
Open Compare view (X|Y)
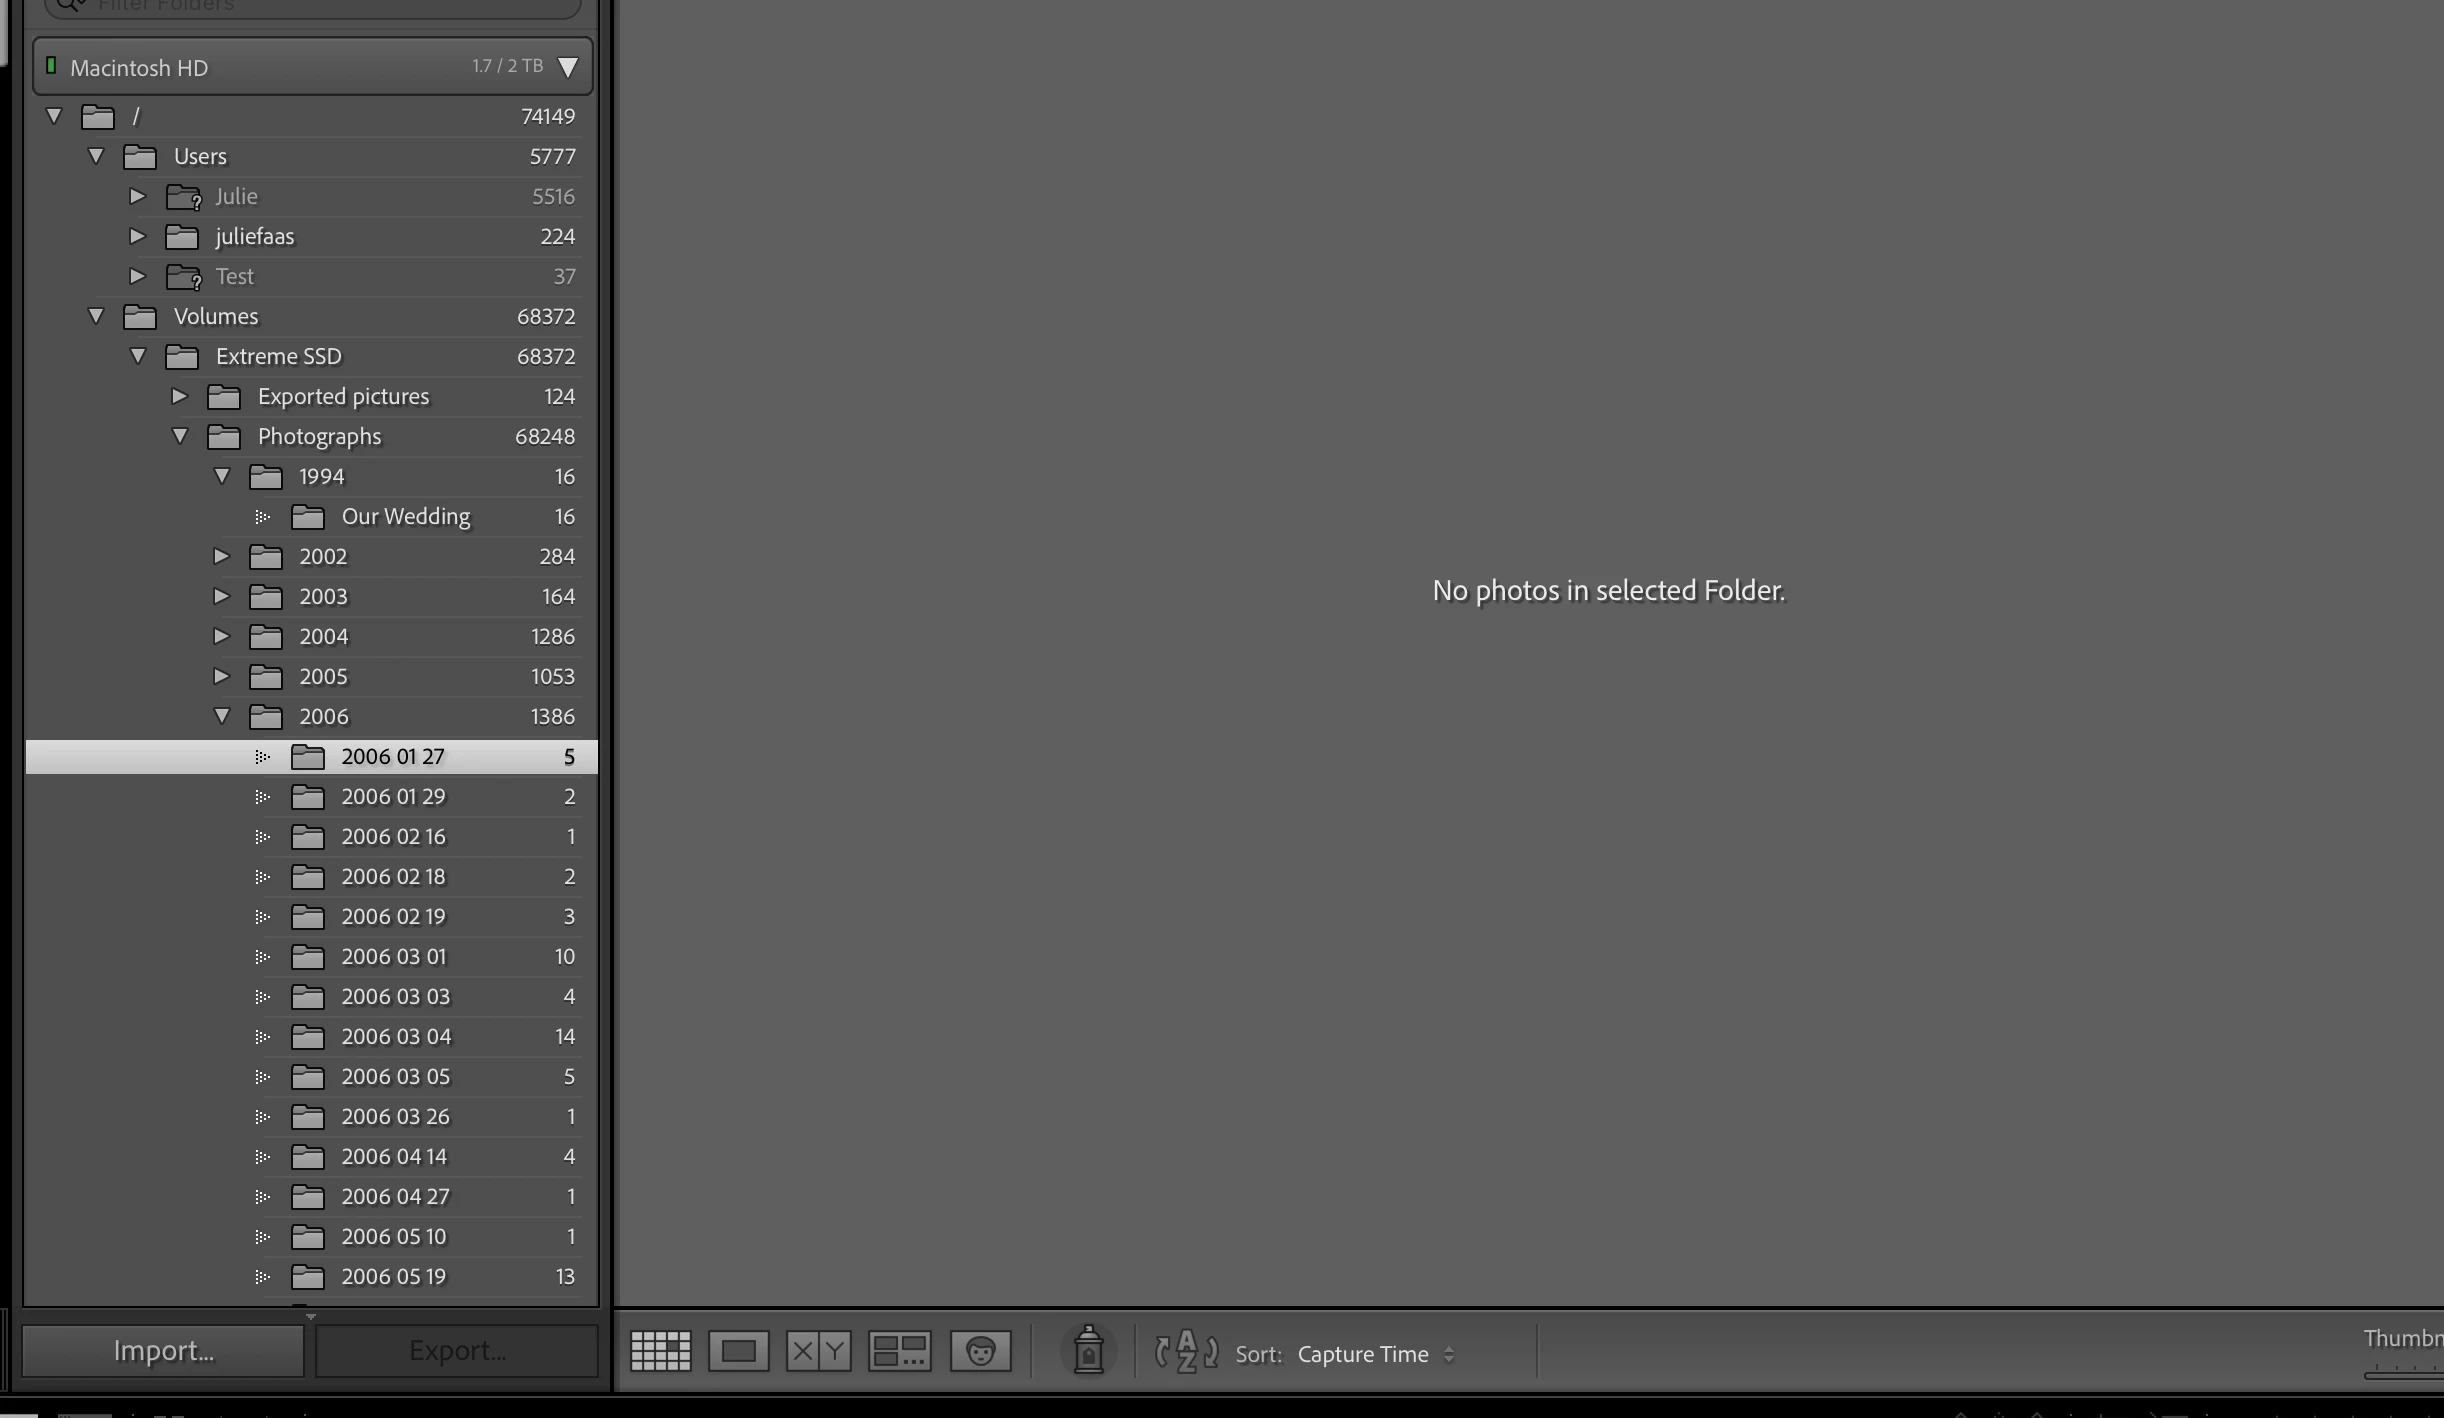point(818,1351)
